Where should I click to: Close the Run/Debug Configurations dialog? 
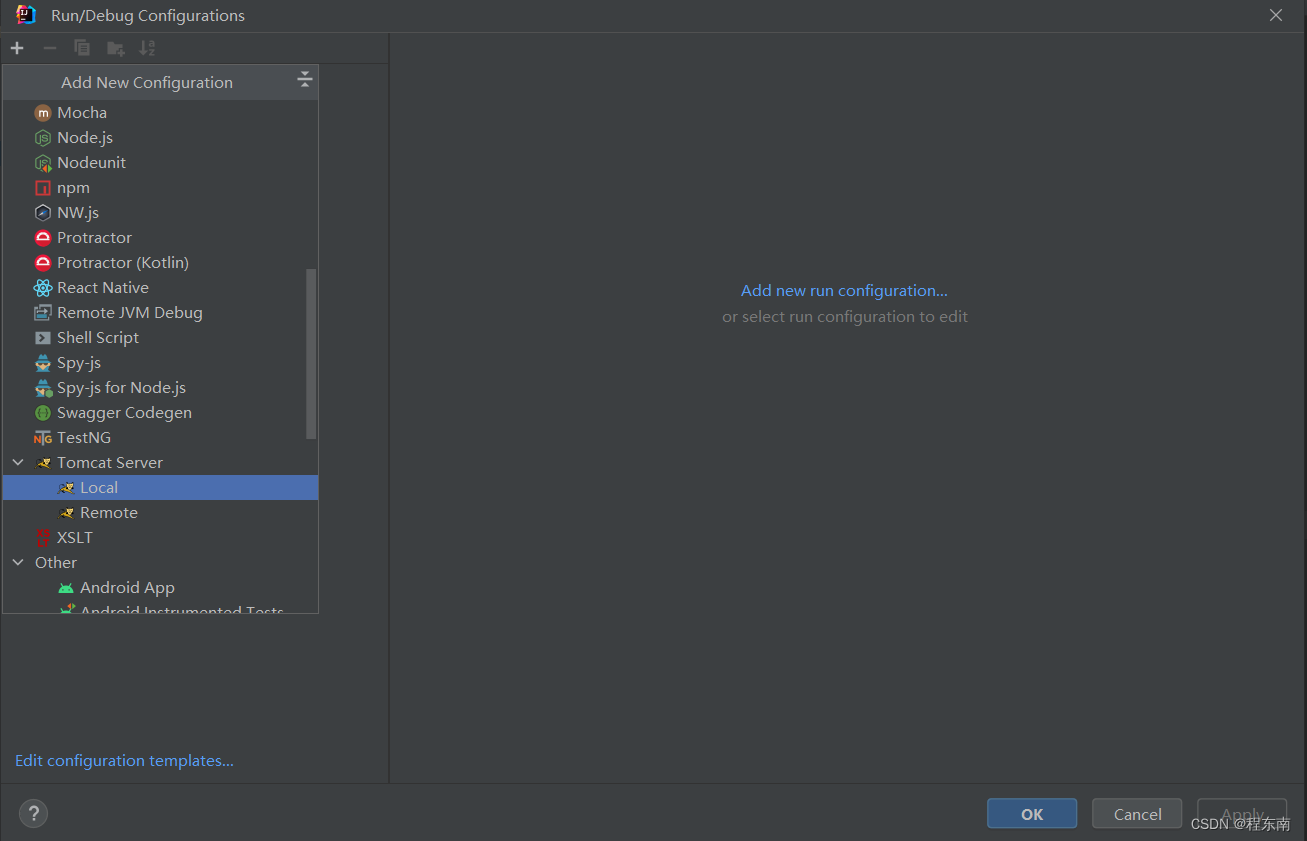pyautogui.click(x=1276, y=15)
